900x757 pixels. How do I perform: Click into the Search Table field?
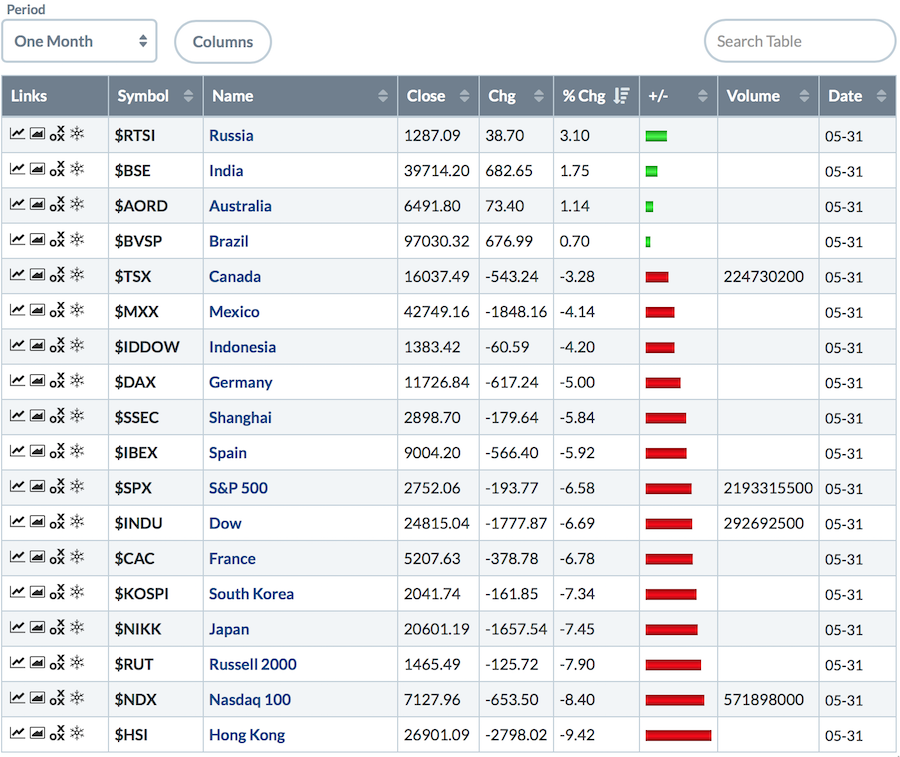click(799, 41)
